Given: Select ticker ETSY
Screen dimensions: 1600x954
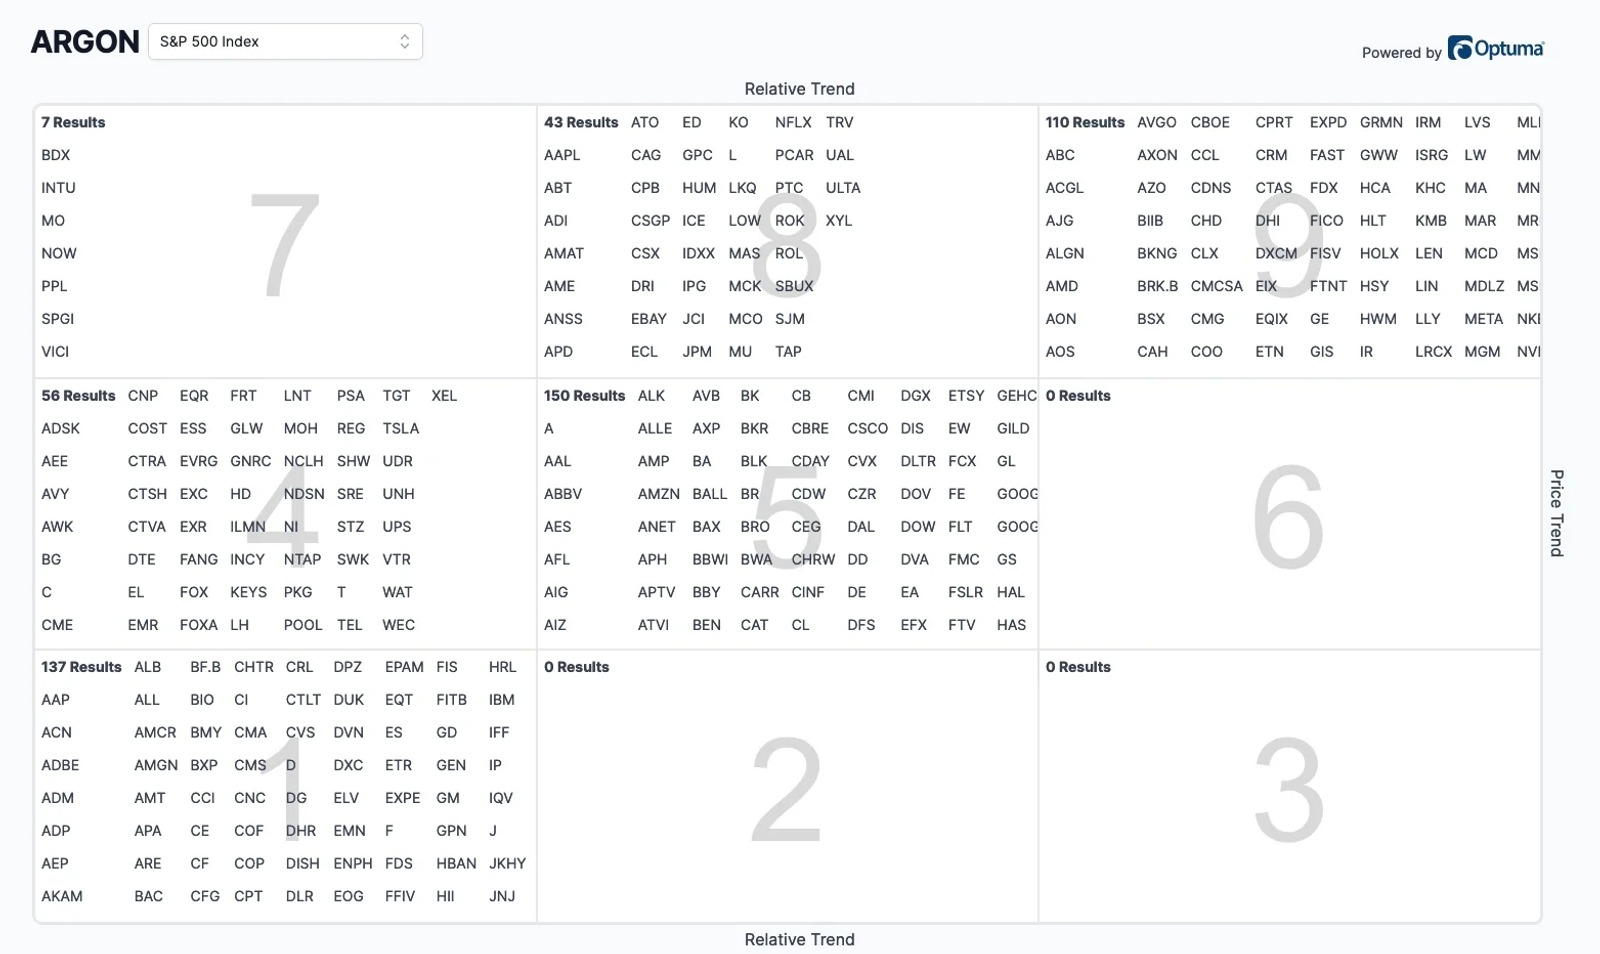Looking at the screenshot, I should [x=966, y=396].
